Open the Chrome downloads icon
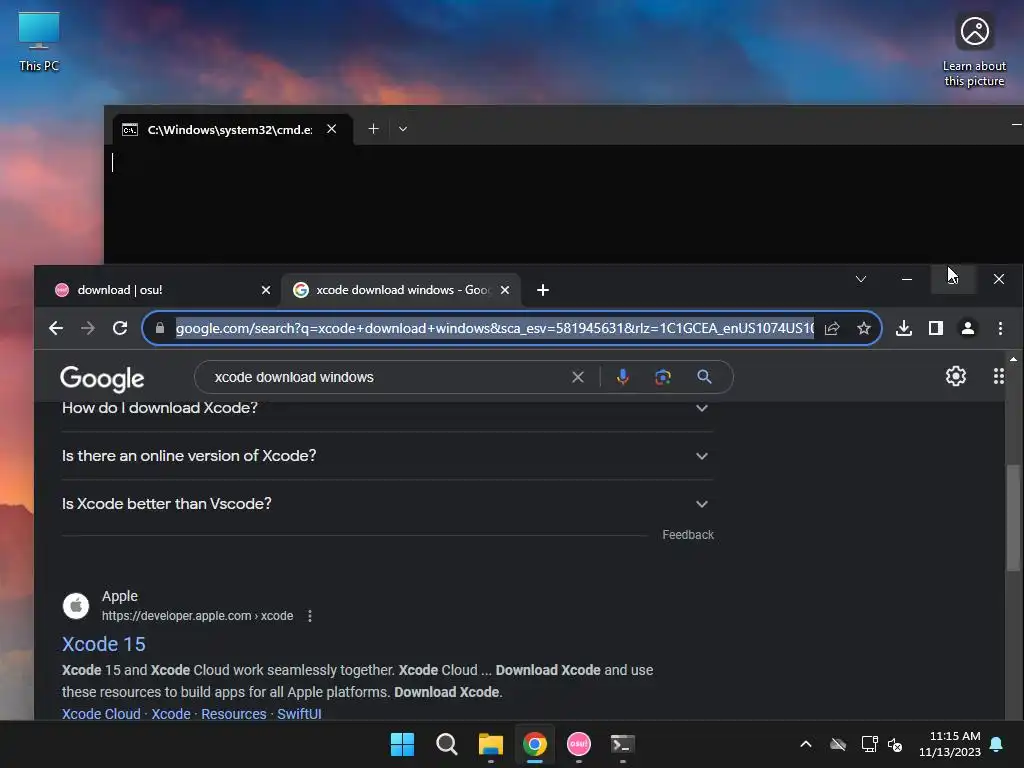1024x768 pixels. [904, 328]
